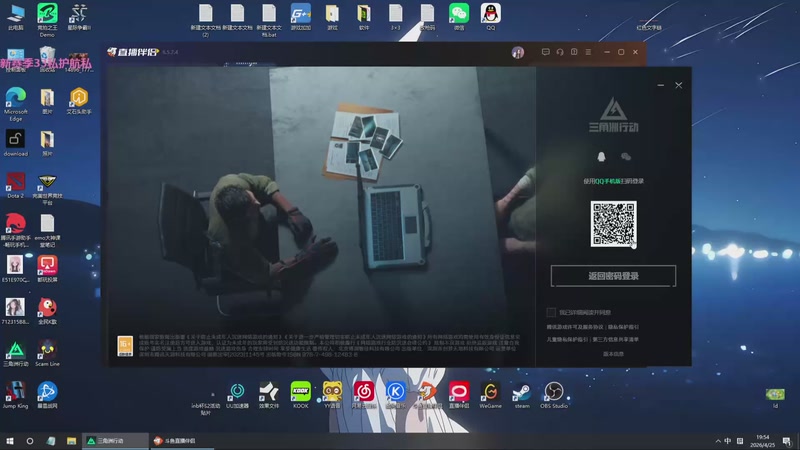The width and height of the screenshot is (800, 450).
Task: Launch 三角洲行动 from desktop shortcut
Action: pos(15,353)
